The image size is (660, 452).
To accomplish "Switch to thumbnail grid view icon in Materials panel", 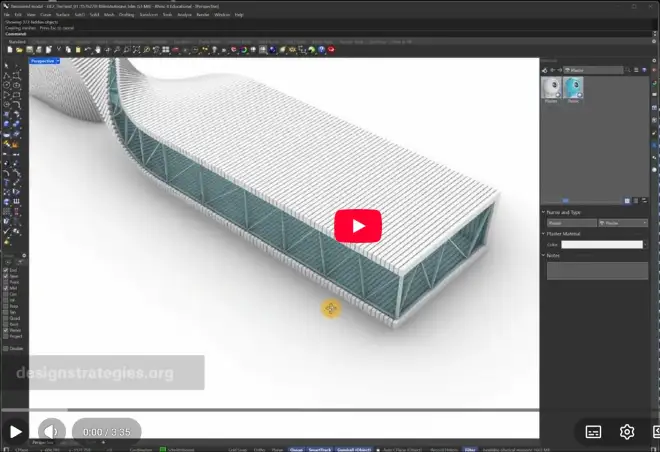I will (x=627, y=201).
